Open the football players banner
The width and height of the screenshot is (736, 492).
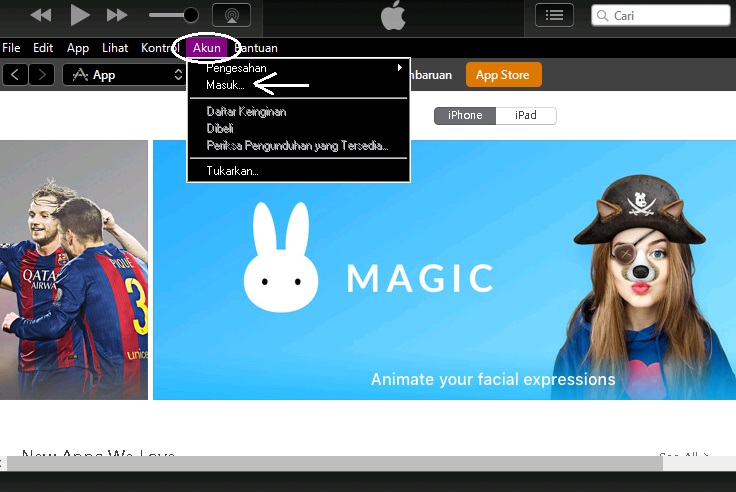pos(74,270)
